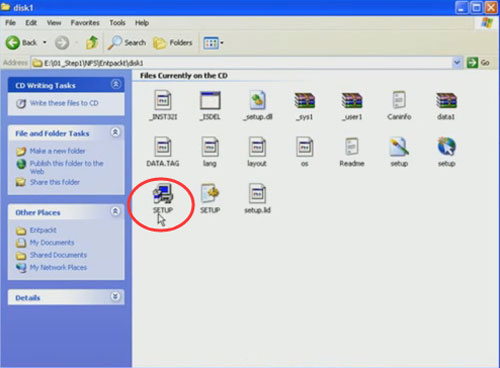The height and width of the screenshot is (368, 500).
Task: Select the _INST32I file icon
Action: coord(163,100)
